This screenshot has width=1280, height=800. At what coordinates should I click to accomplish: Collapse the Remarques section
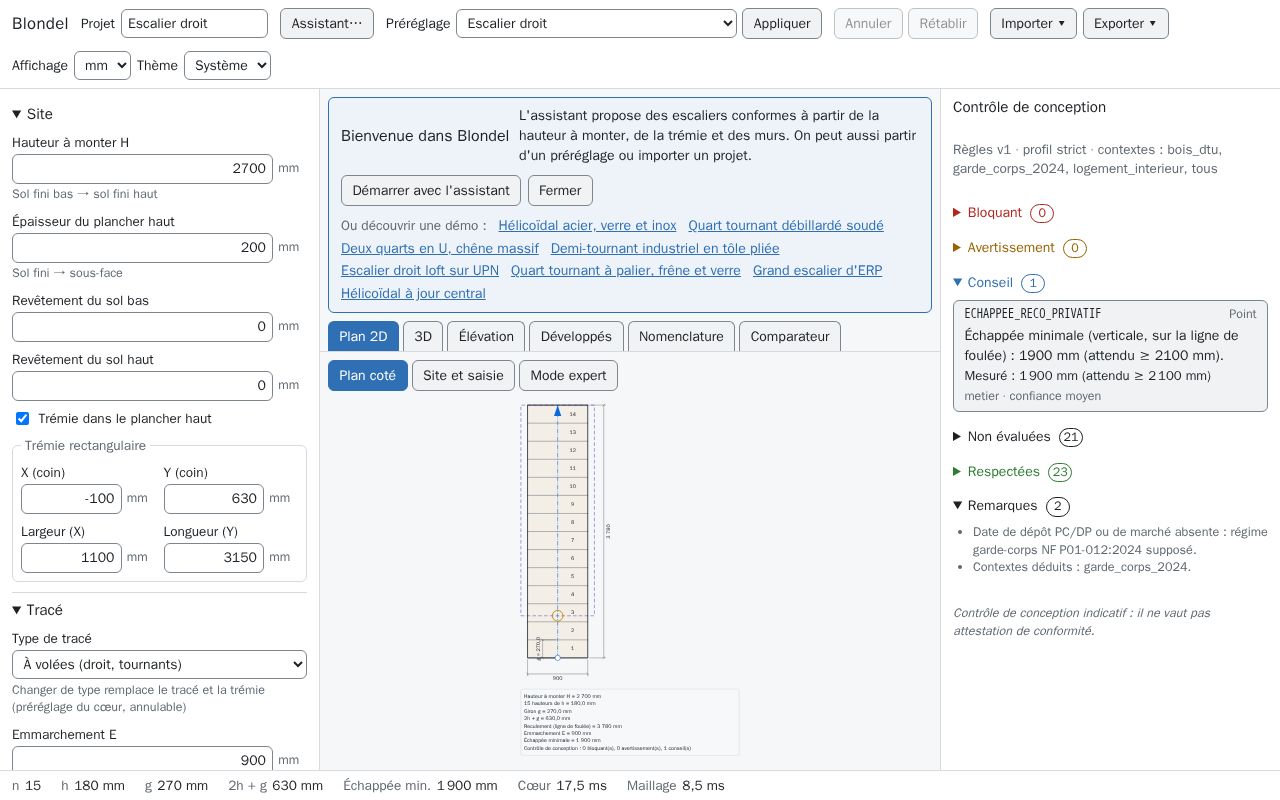point(1010,506)
